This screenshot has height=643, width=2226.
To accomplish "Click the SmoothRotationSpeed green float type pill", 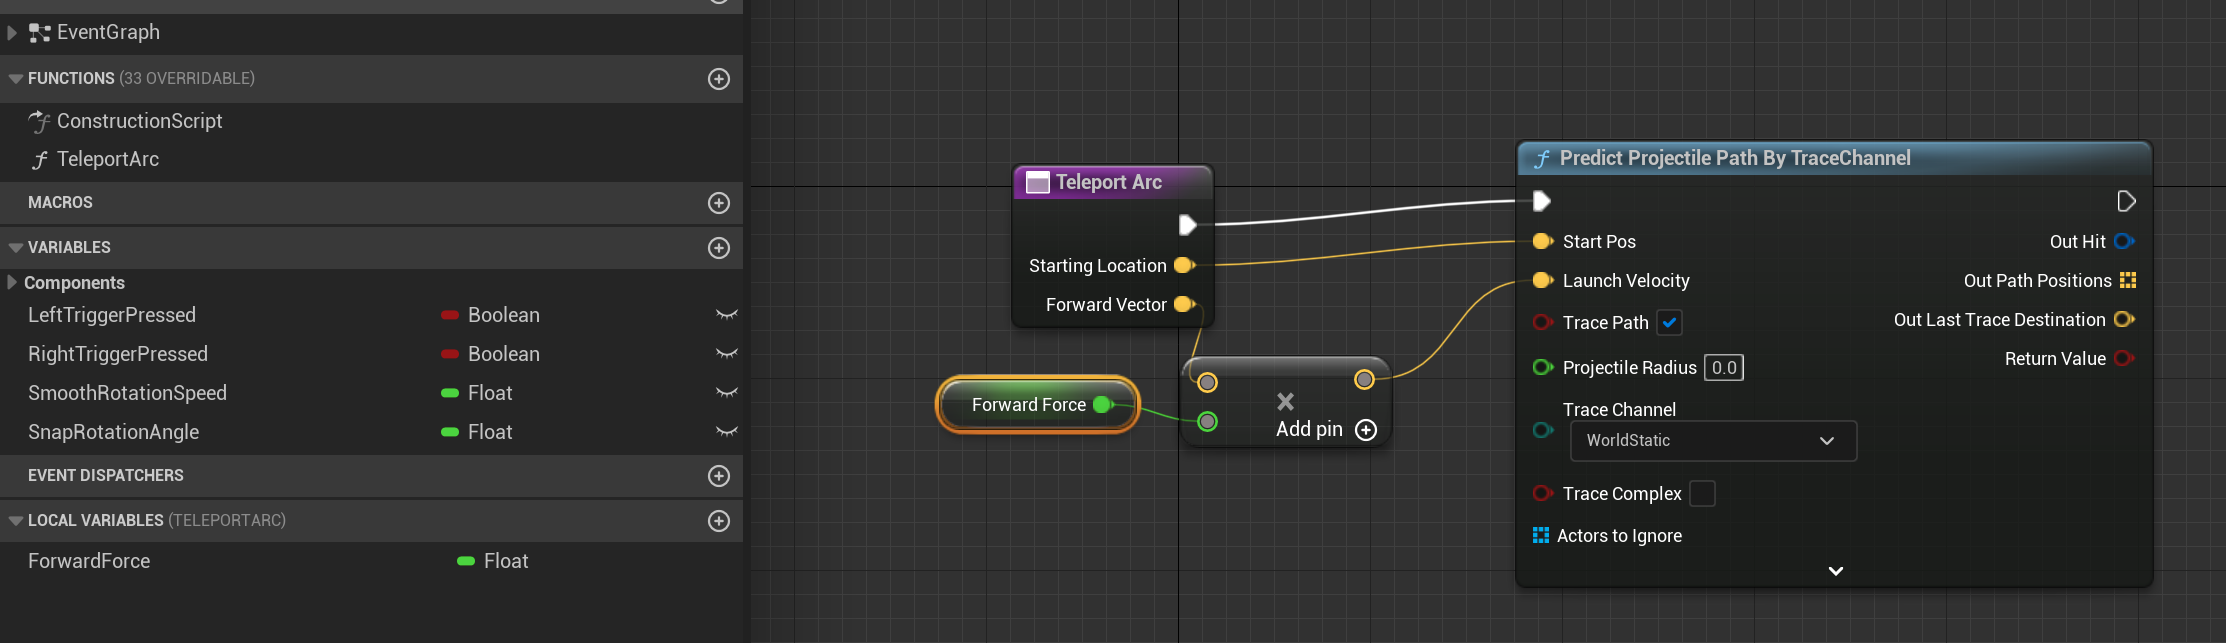I will pos(450,393).
